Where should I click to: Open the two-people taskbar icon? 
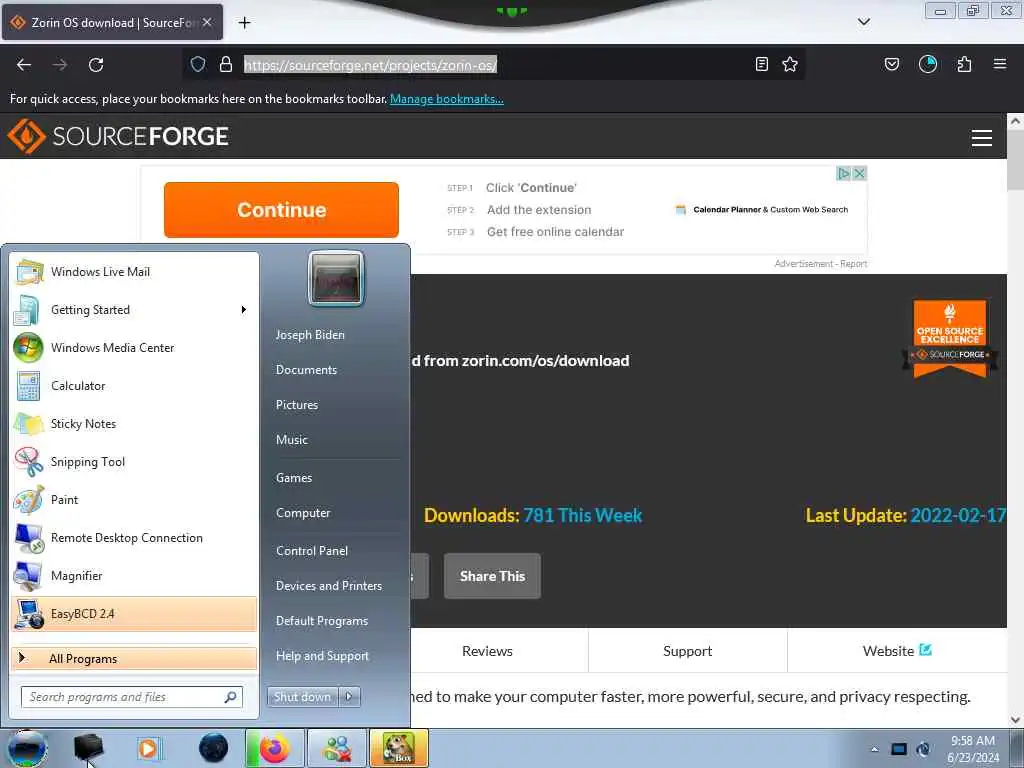[x=338, y=748]
